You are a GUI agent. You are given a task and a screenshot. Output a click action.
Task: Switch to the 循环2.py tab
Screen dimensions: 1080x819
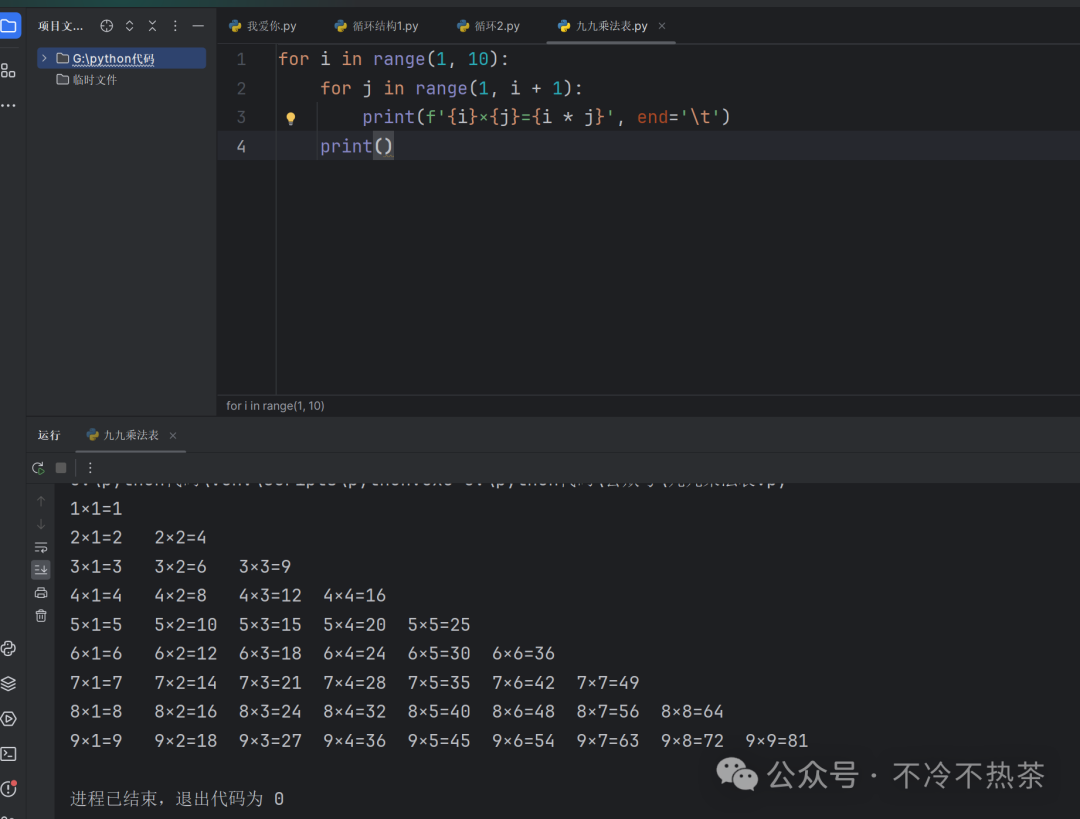coord(488,26)
